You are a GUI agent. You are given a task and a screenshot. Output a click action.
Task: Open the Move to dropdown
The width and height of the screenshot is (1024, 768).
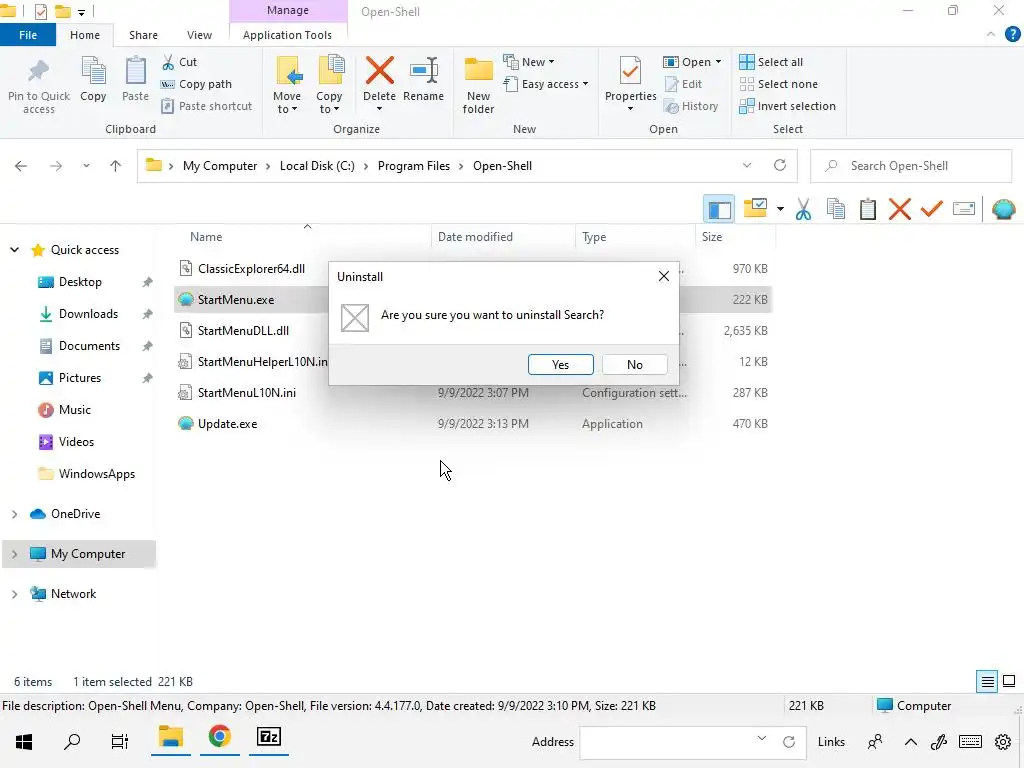click(287, 103)
